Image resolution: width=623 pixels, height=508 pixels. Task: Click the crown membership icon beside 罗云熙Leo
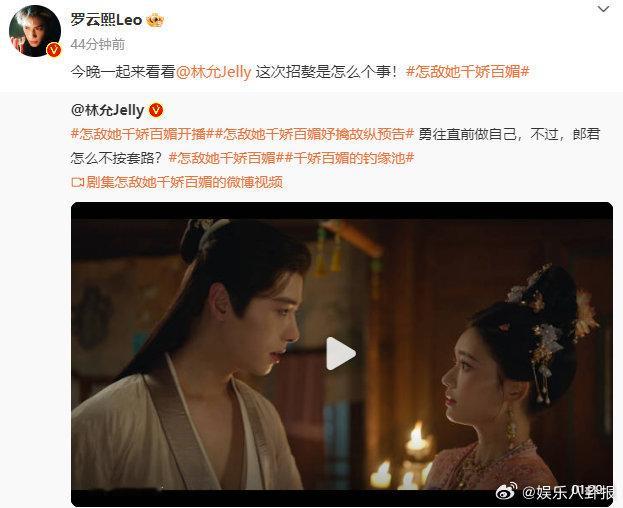[x=155, y=20]
